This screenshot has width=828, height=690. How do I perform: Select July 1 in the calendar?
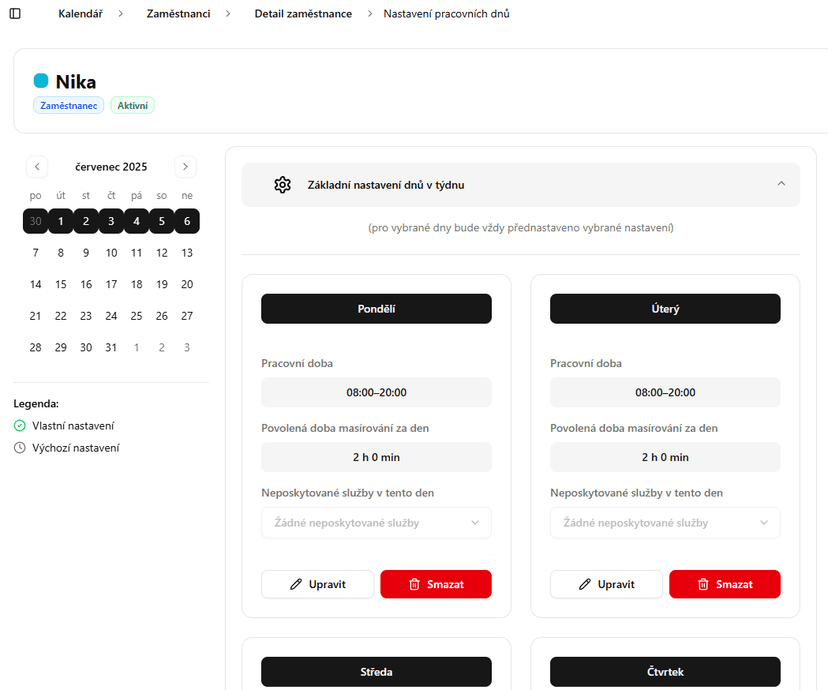pos(61,221)
